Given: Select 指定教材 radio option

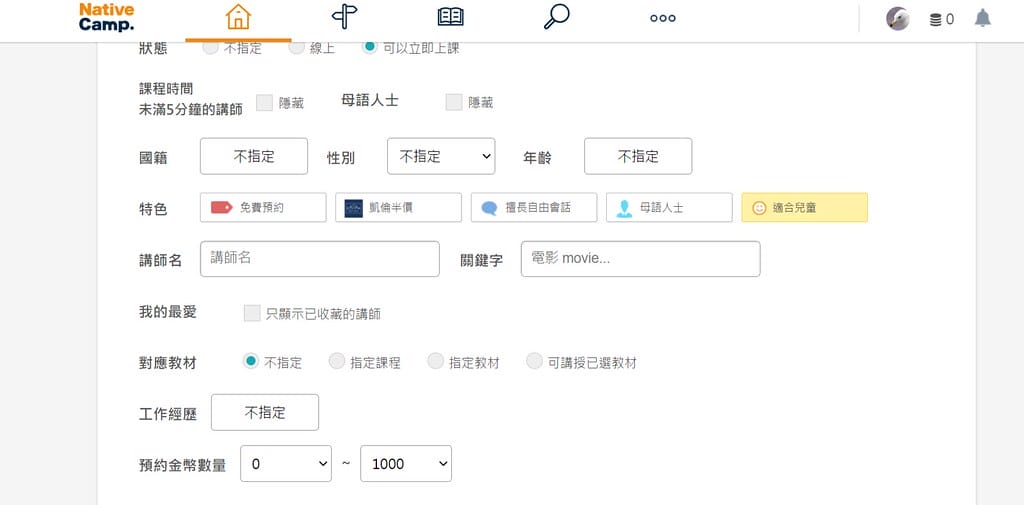Looking at the screenshot, I should [436, 361].
